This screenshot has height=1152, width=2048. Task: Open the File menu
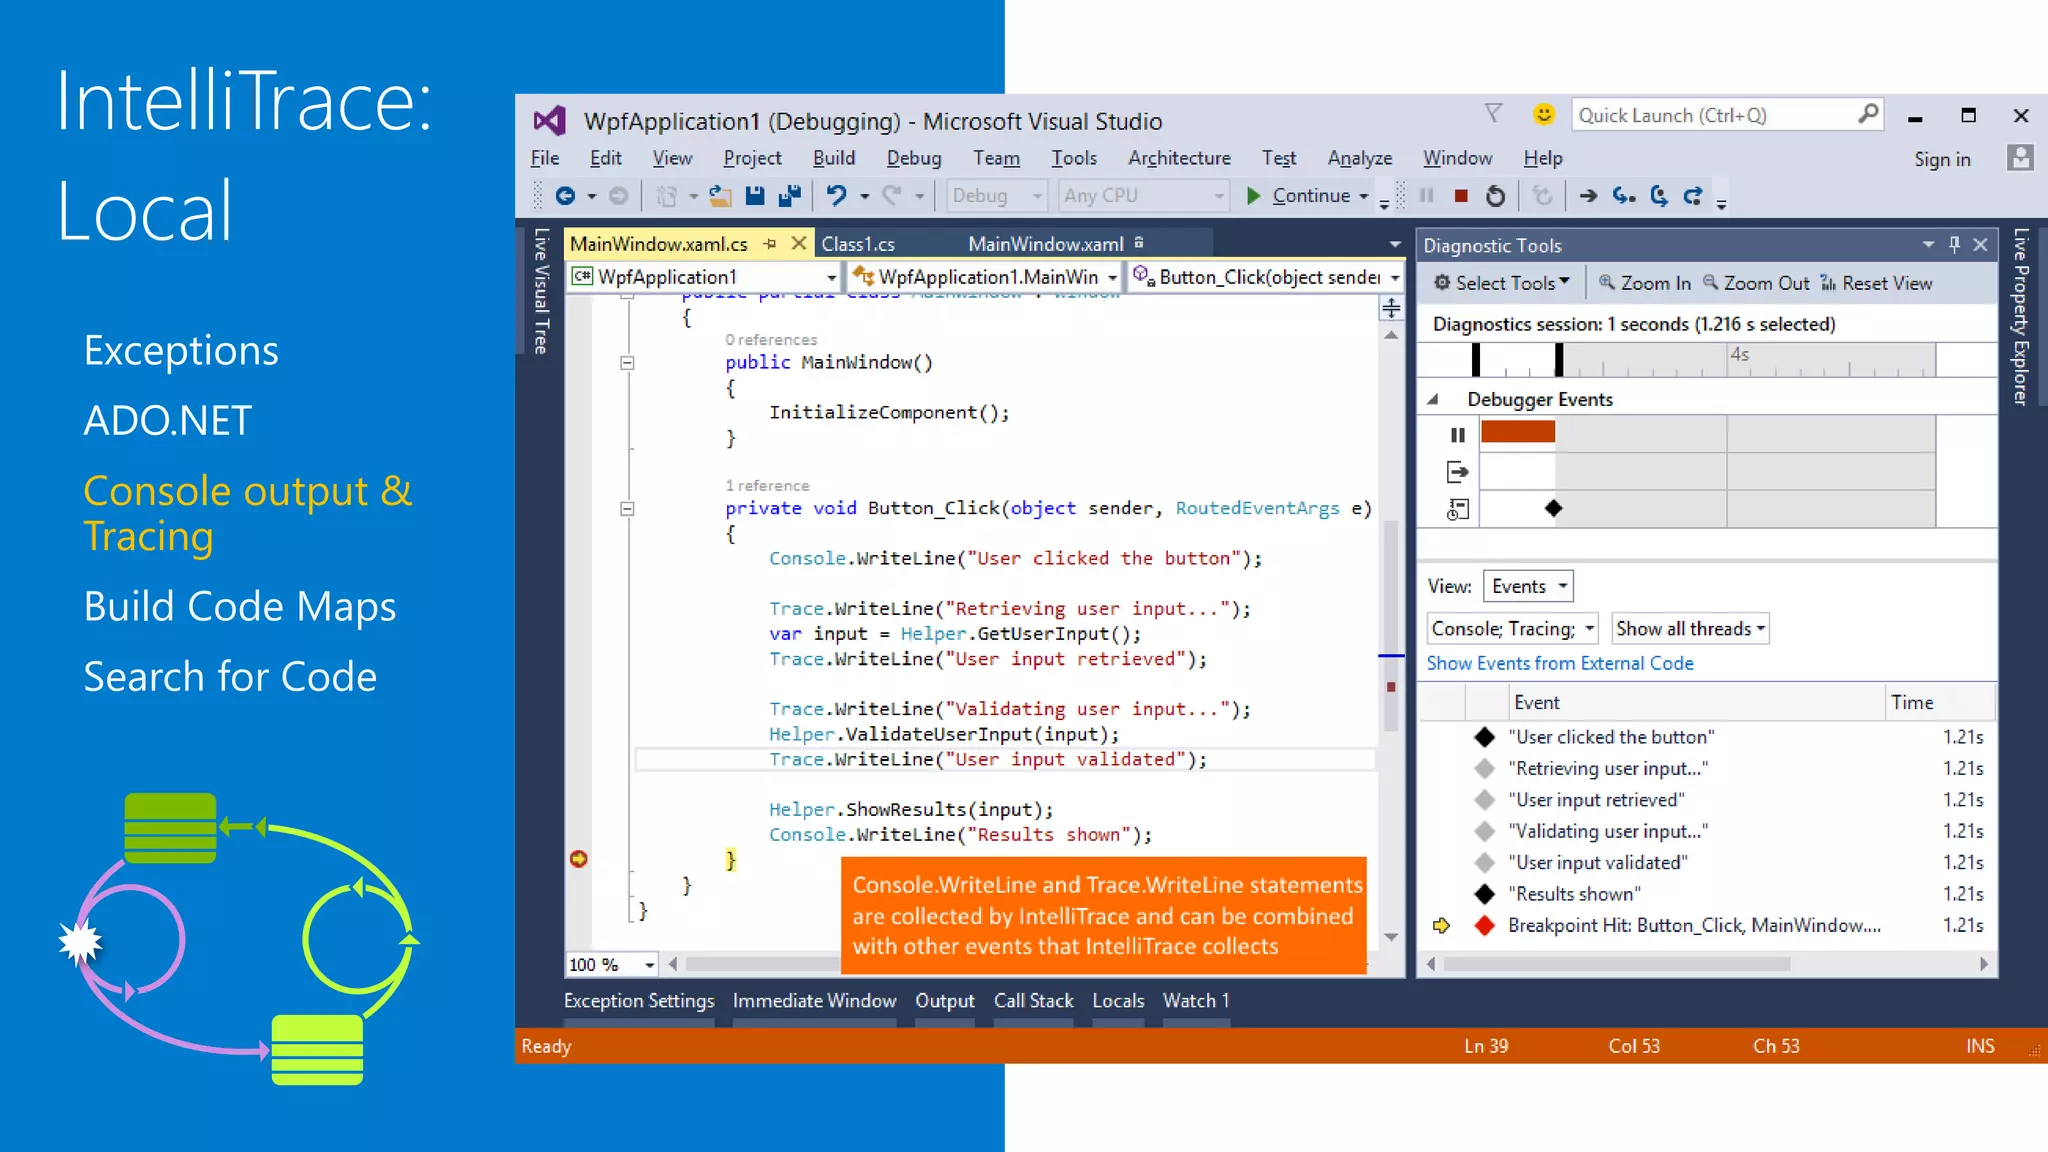545,158
